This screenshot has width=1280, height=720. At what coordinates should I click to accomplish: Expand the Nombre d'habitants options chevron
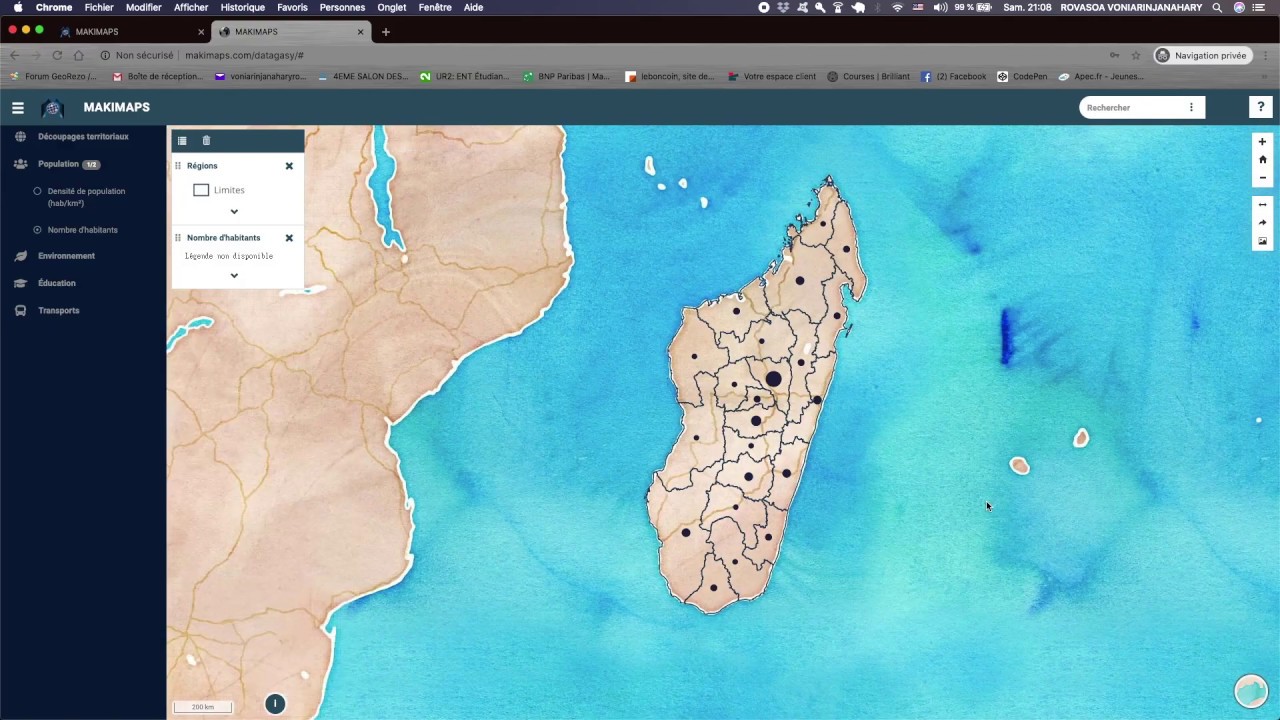pyautogui.click(x=234, y=276)
